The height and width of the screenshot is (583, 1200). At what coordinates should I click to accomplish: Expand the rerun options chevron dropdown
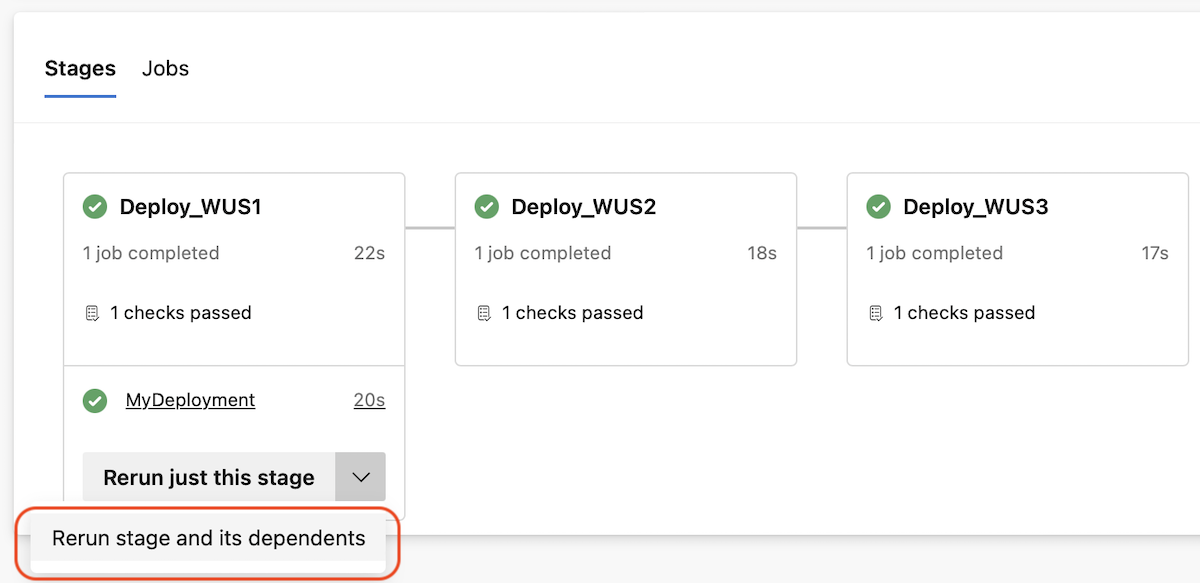point(361,477)
